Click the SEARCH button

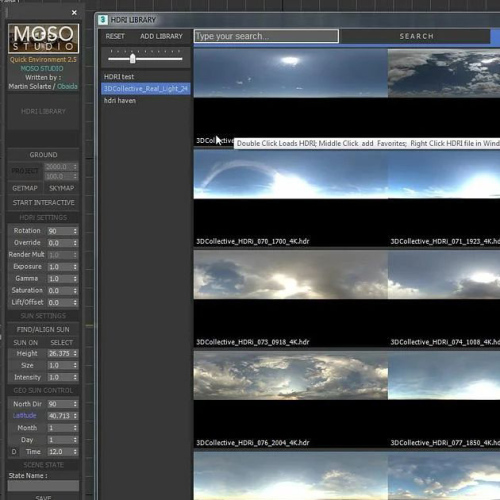[416, 36]
